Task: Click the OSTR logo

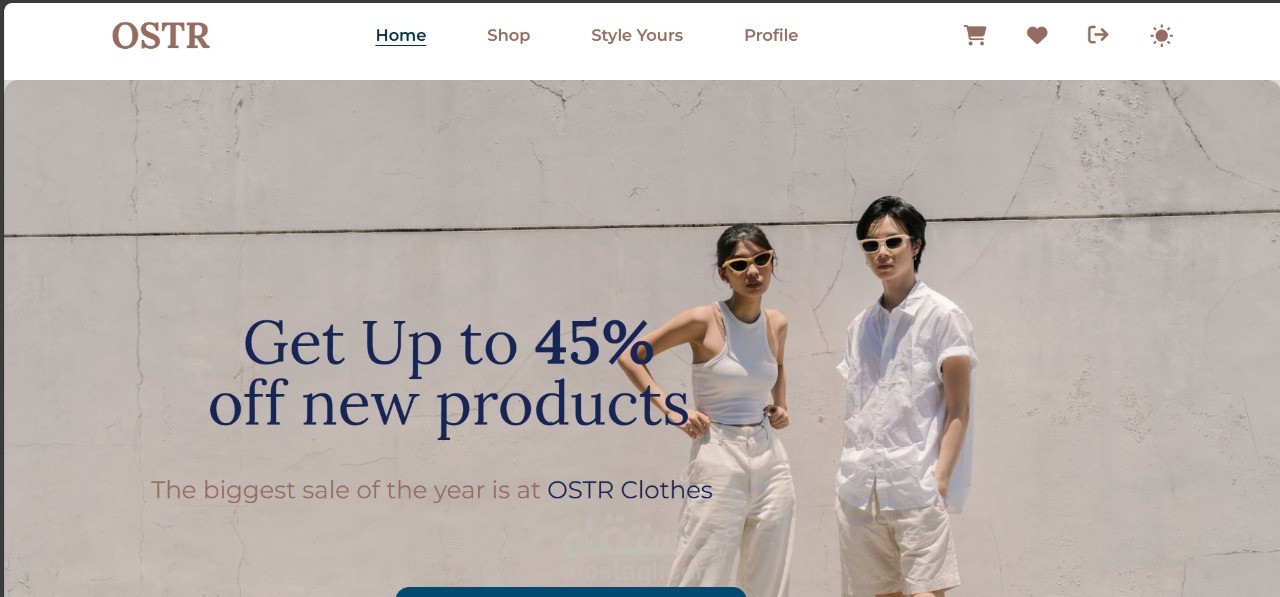Action: coord(161,36)
